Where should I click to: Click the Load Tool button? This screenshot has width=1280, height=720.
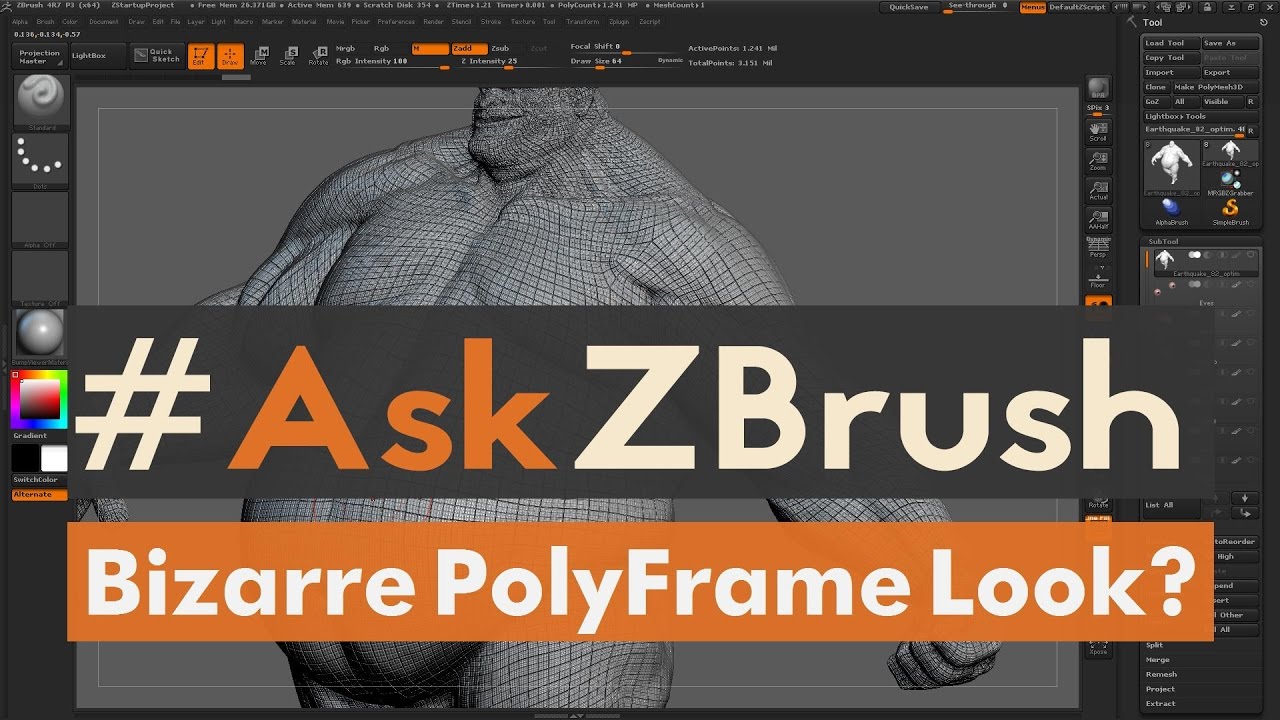[1171, 43]
